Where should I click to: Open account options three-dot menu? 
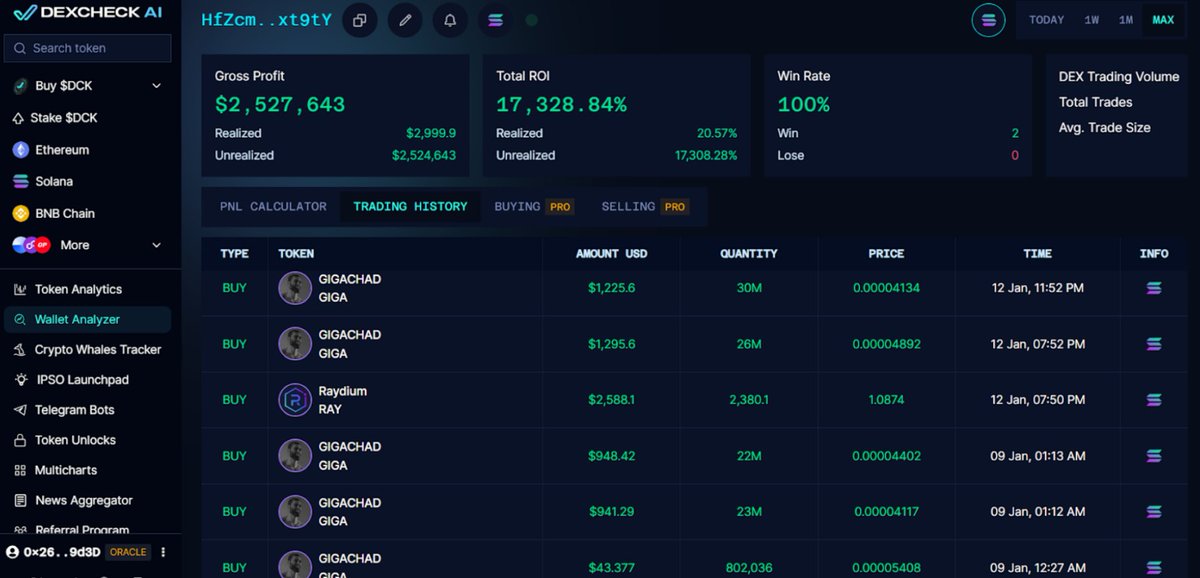(x=163, y=552)
